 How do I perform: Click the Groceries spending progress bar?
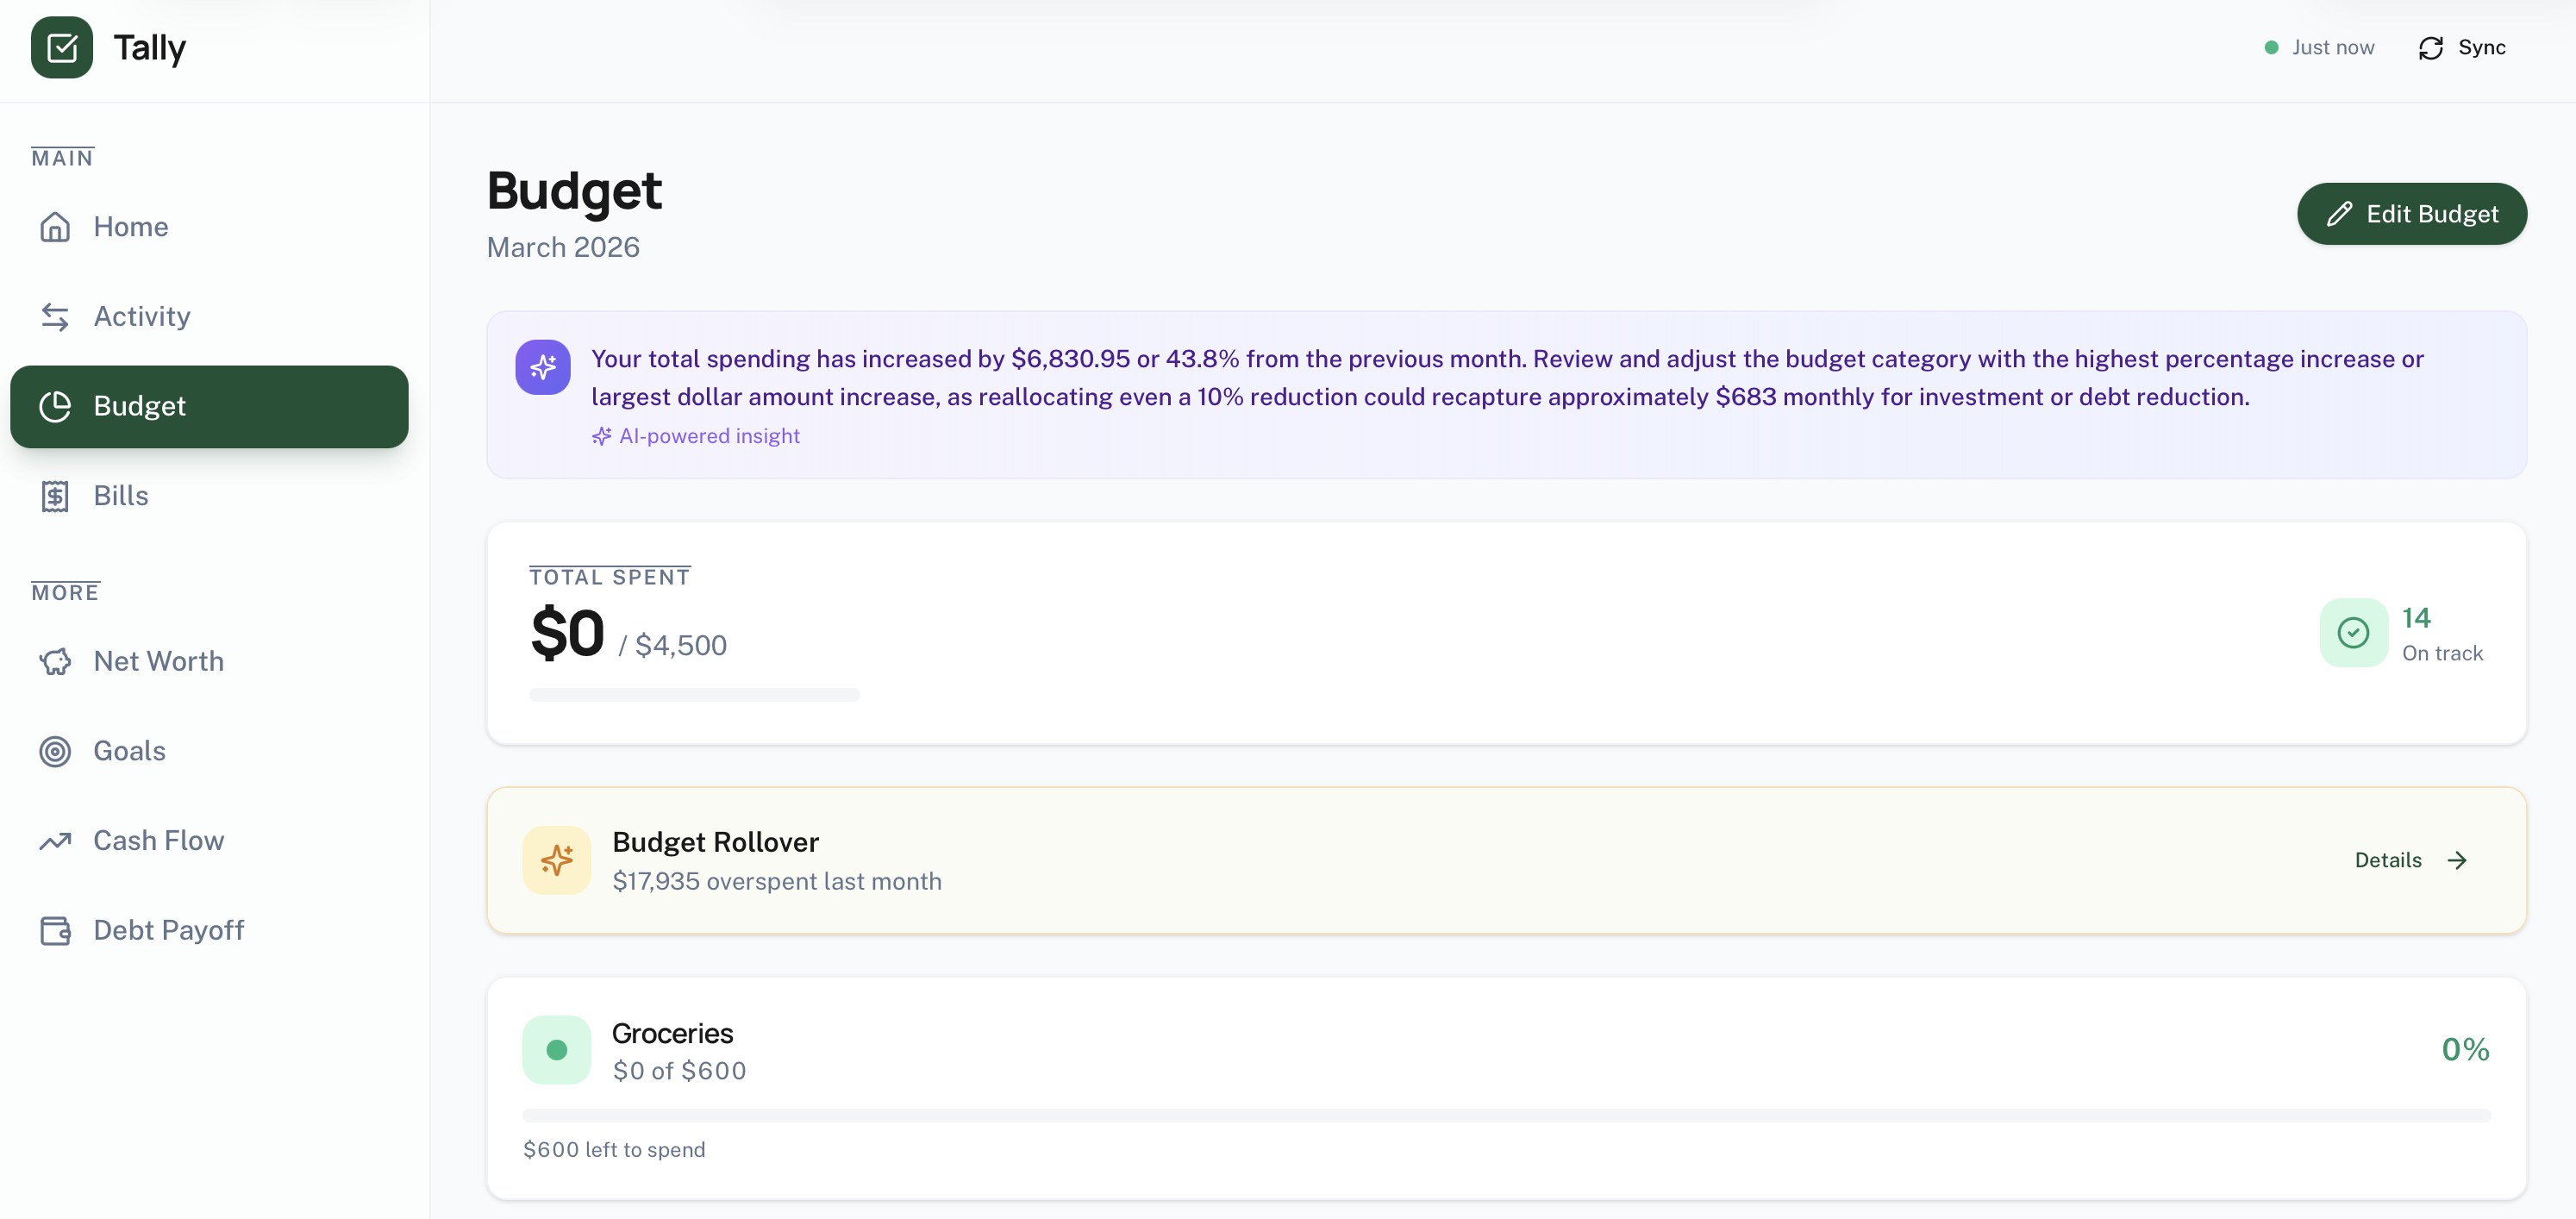tap(1505, 1115)
